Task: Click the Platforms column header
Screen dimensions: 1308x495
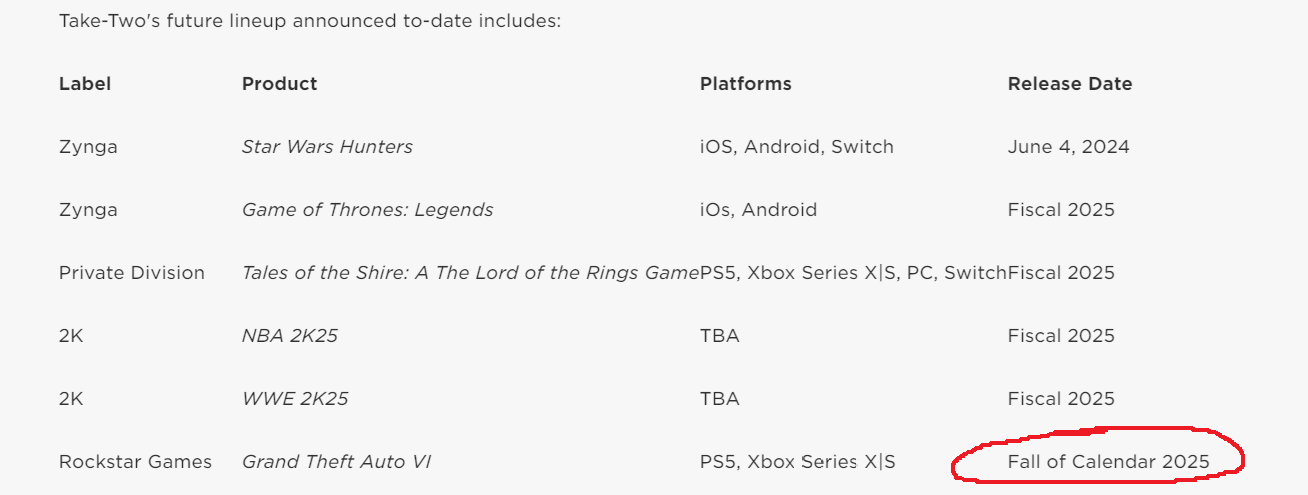Action: point(745,84)
